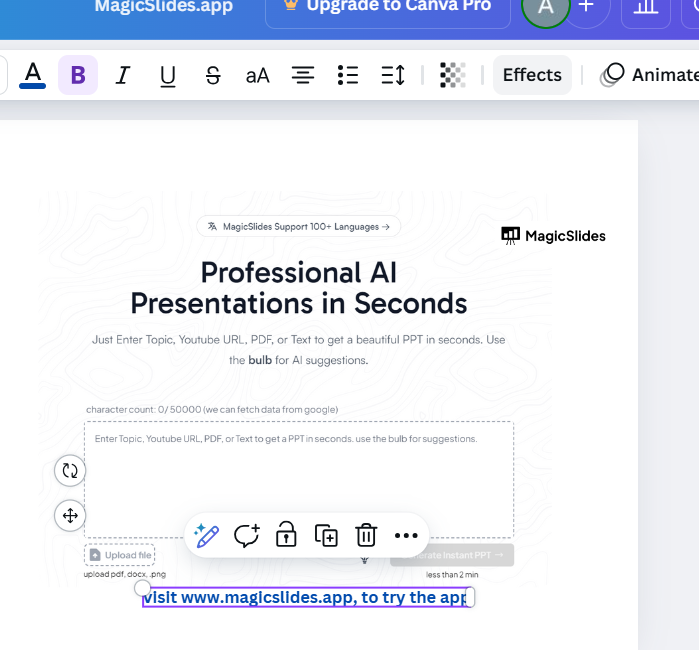The width and height of the screenshot is (699, 650).
Task: Click the MagicSlides logo on the slide
Action: [553, 236]
